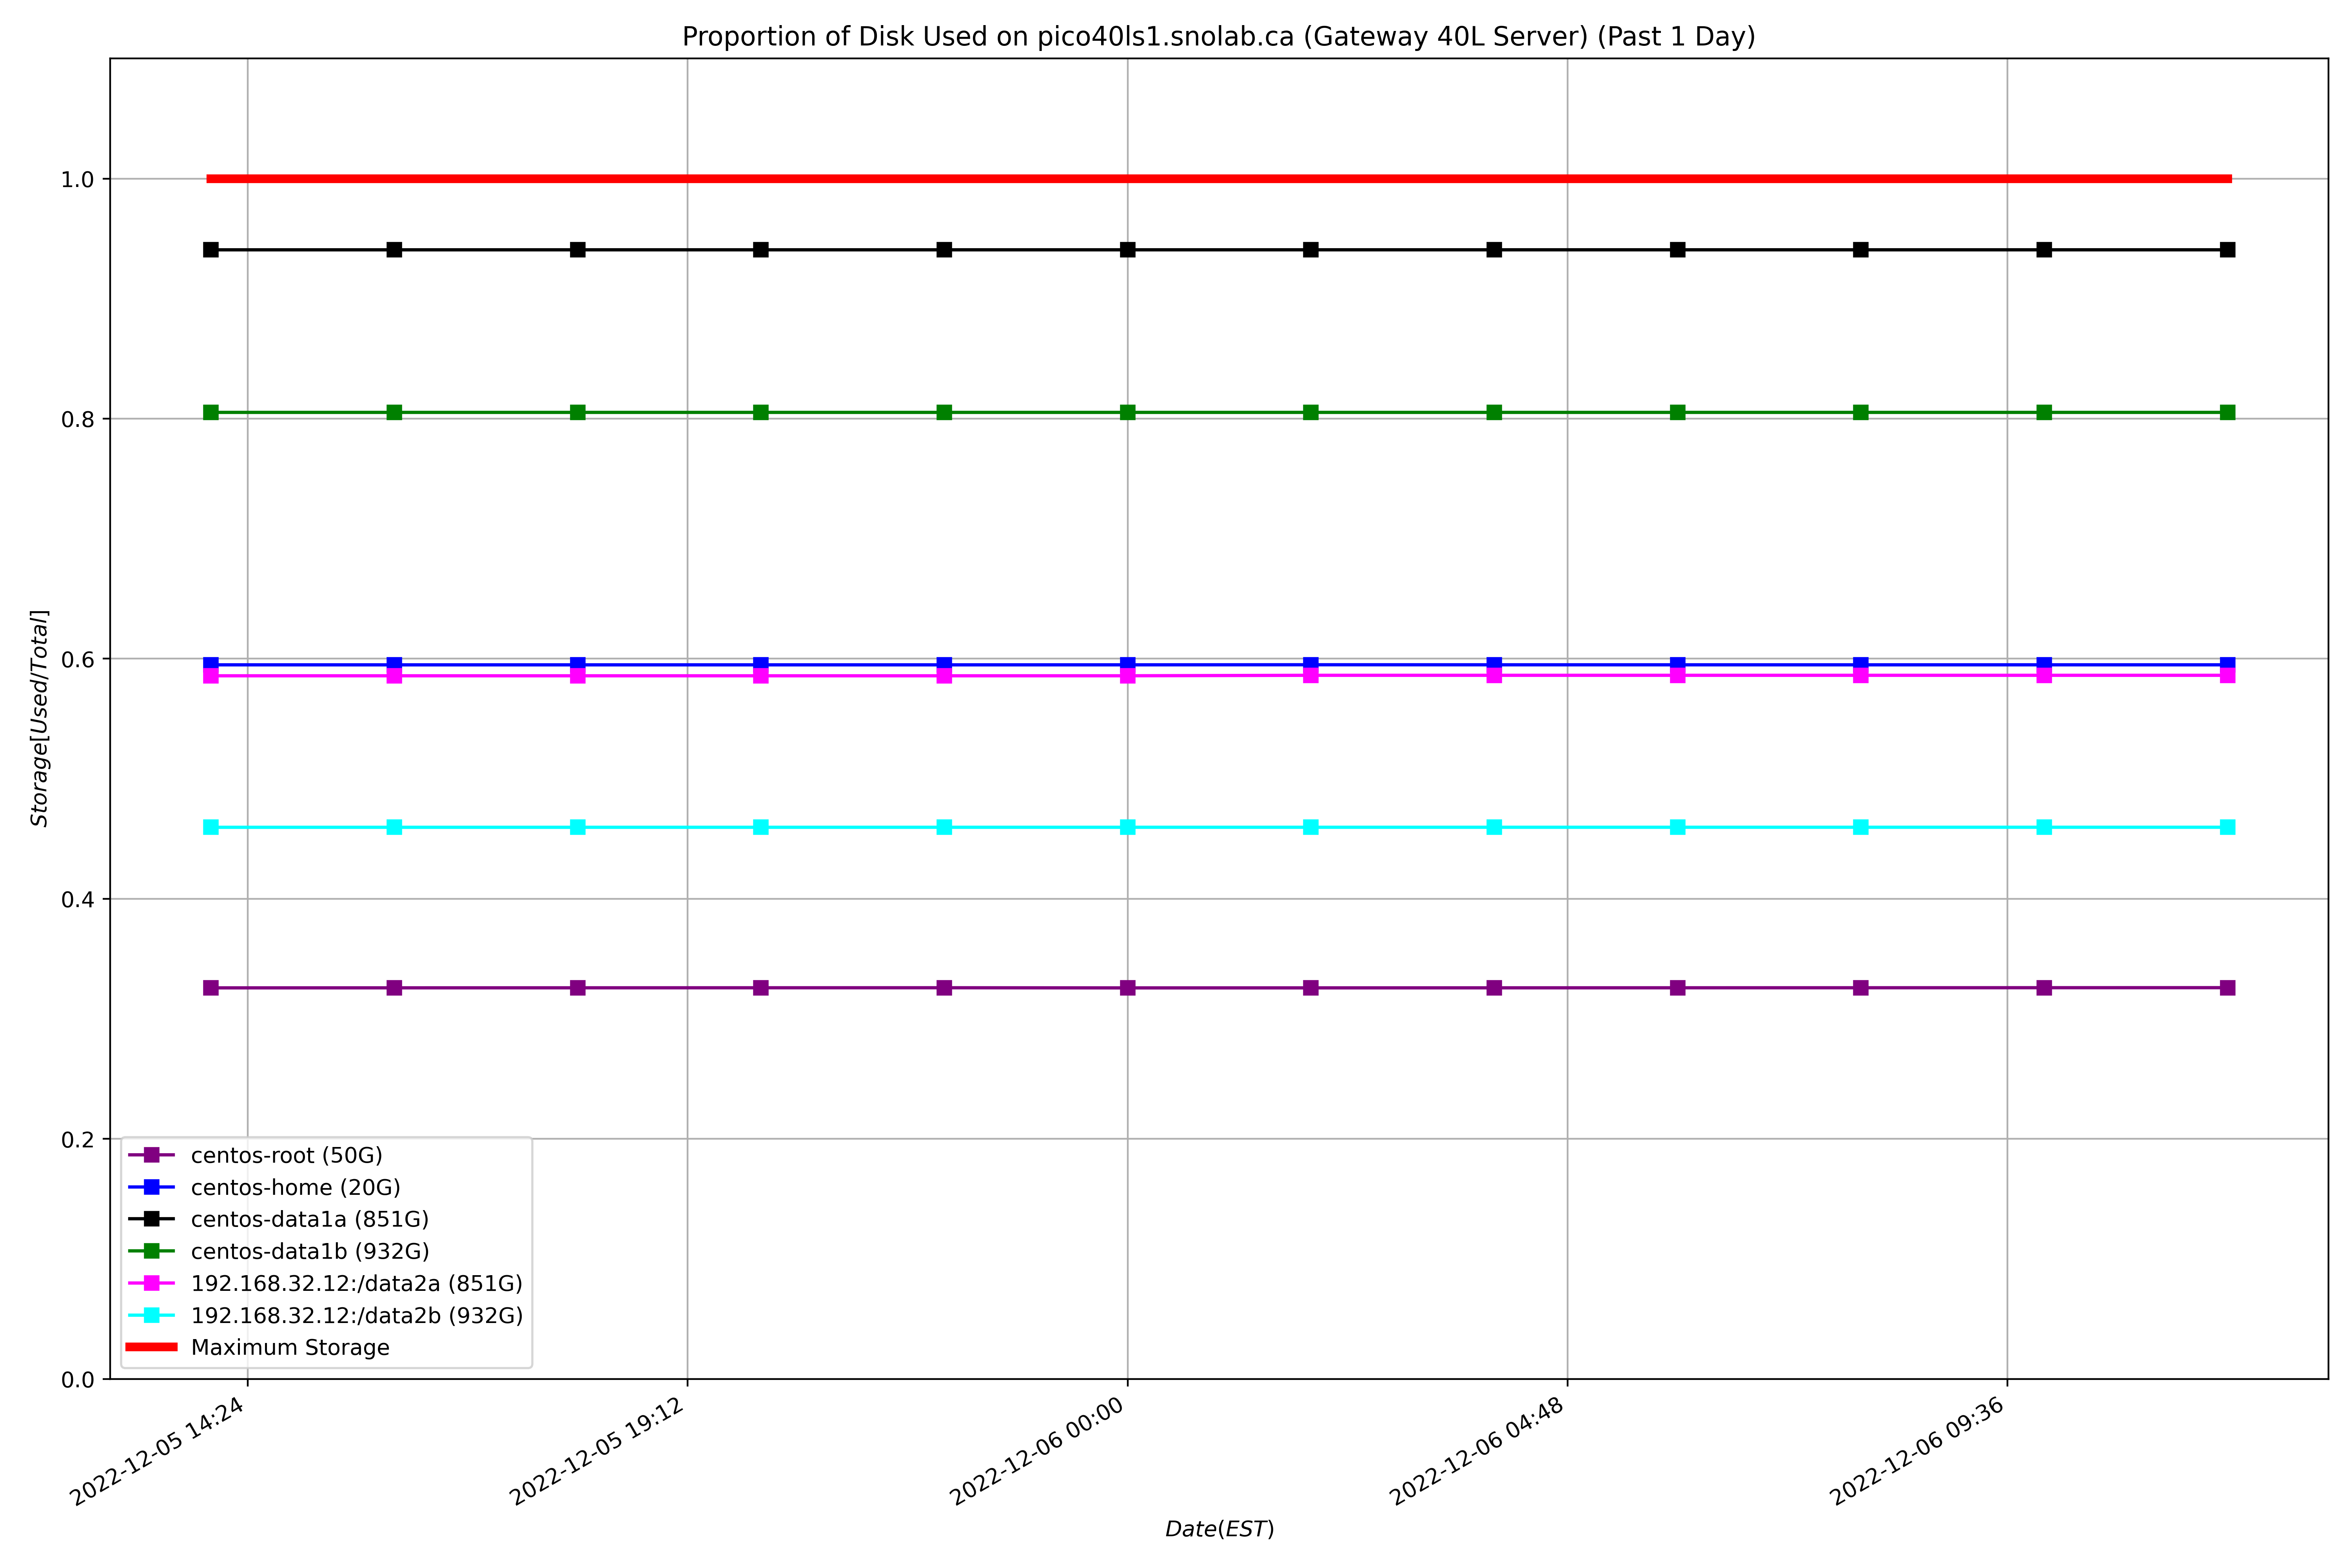
Task: Click y-axis tick label 0.0
Action: 78,1379
